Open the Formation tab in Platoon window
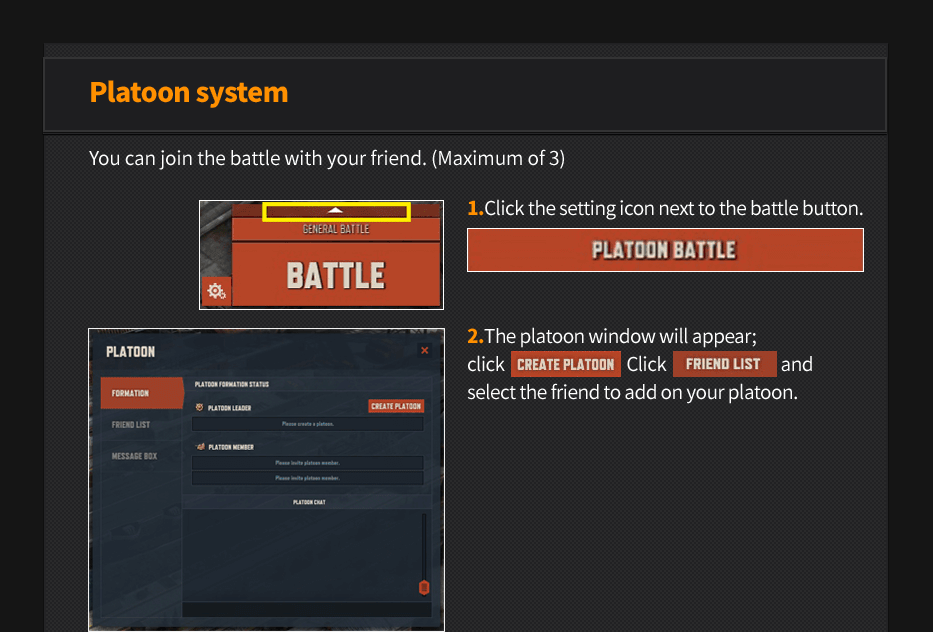Screen dimensions: 933x632 click(140, 393)
